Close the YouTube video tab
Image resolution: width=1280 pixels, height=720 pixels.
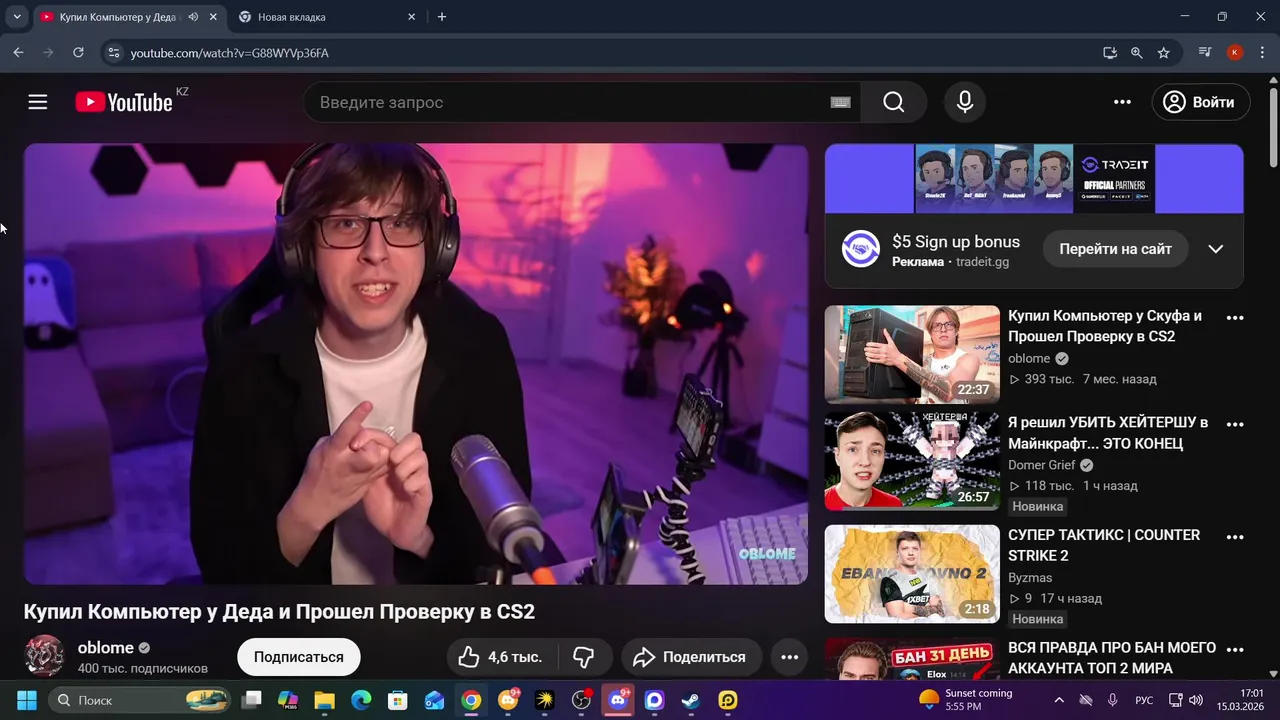tap(213, 17)
